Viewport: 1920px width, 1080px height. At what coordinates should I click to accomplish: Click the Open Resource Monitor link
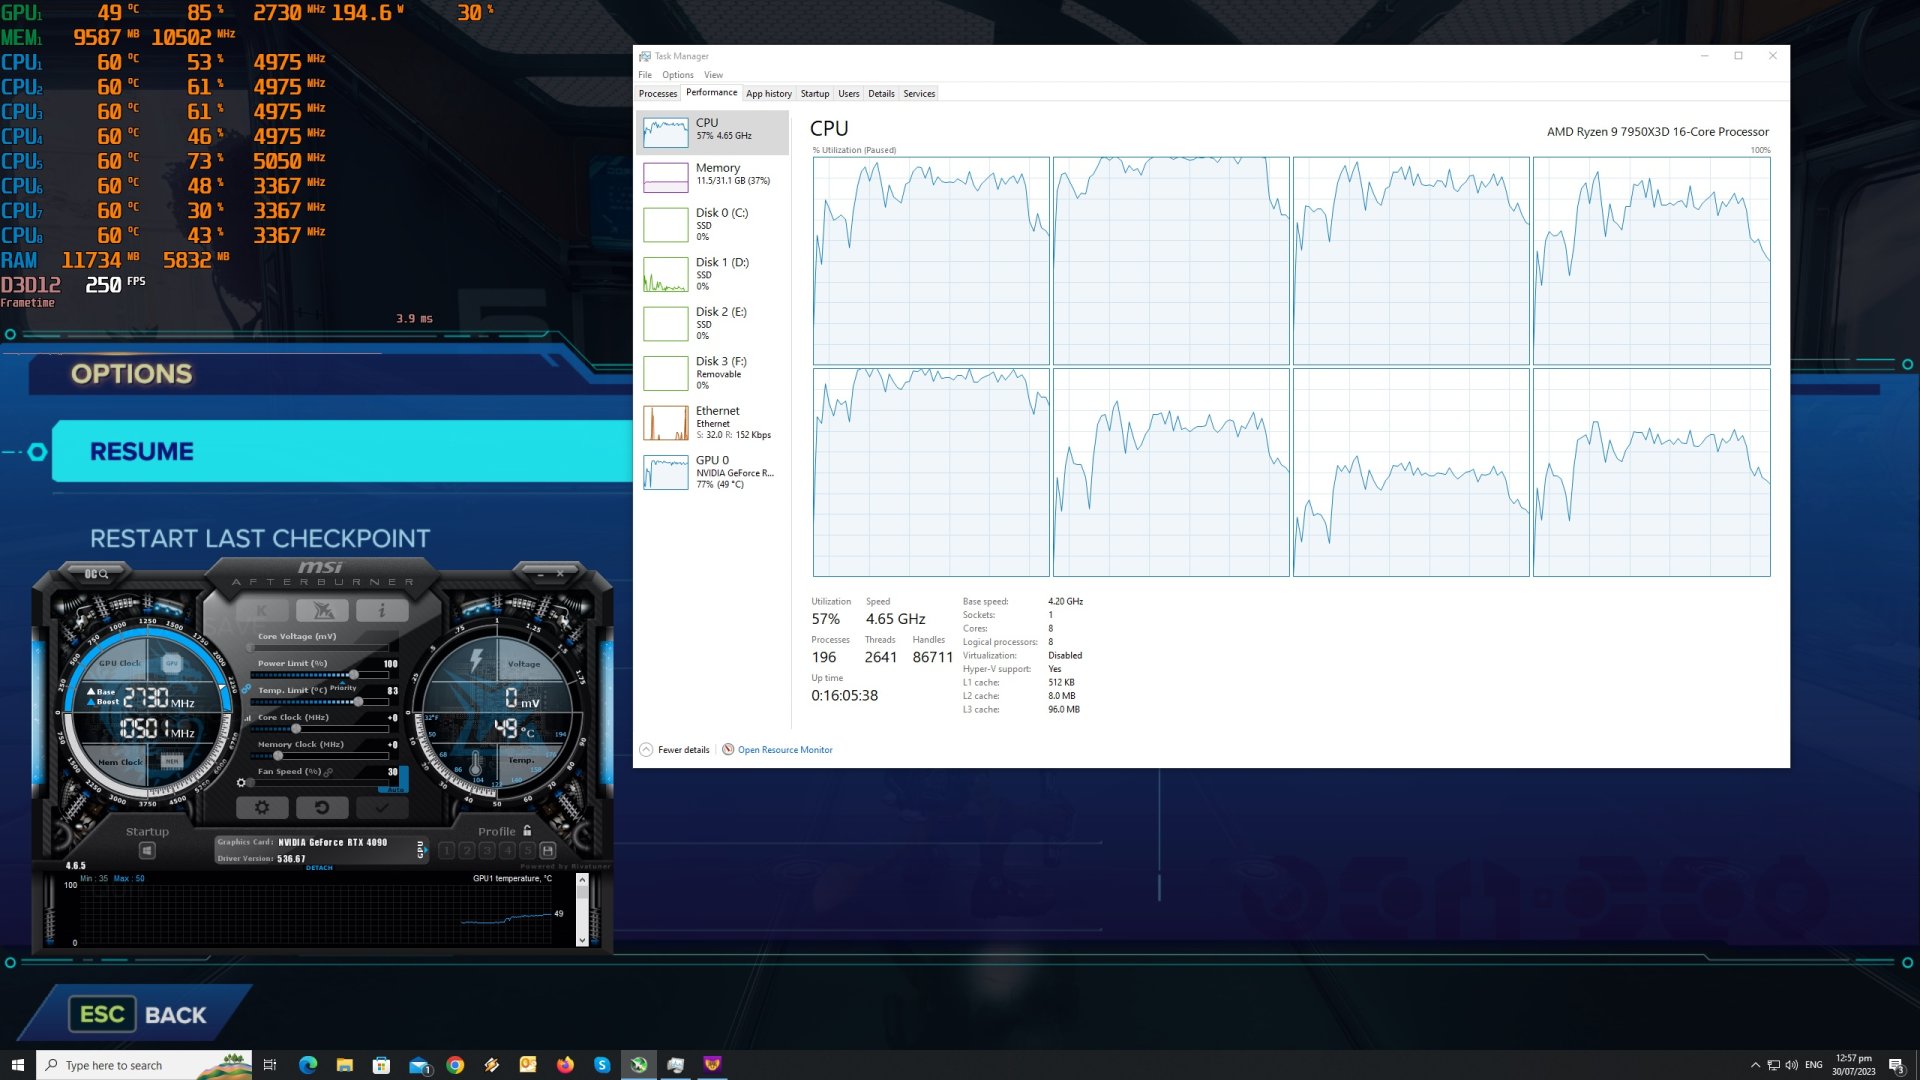point(784,750)
